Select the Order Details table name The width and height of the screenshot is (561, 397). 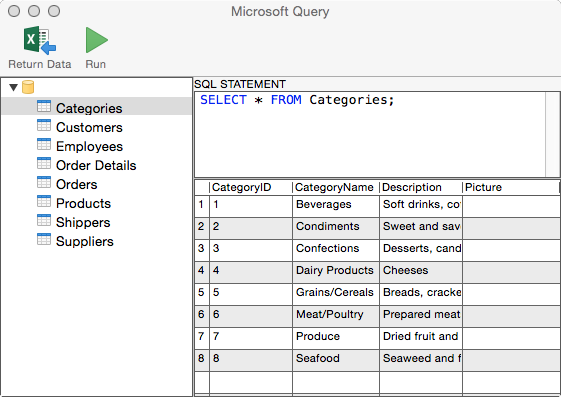coord(96,165)
